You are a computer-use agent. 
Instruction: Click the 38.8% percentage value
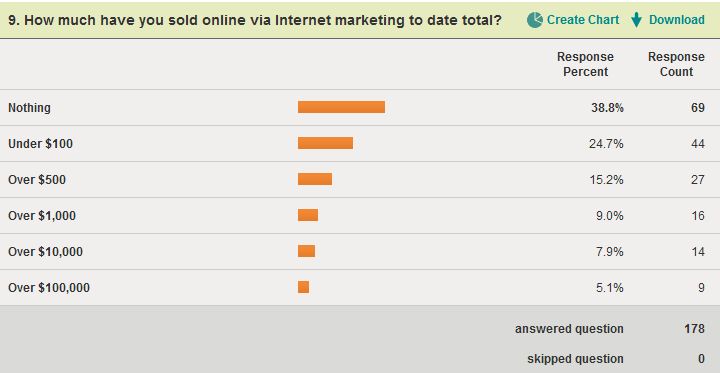[x=607, y=108]
